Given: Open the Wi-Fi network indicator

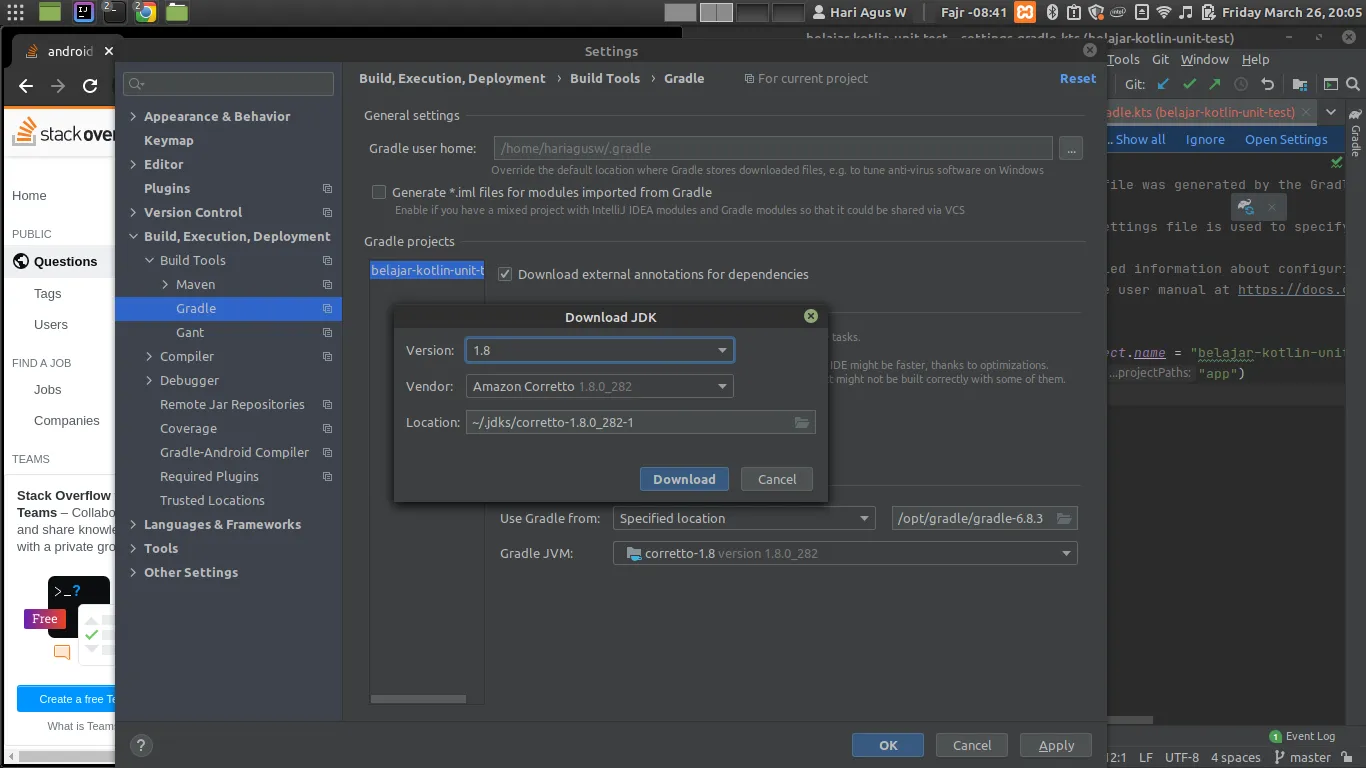Looking at the screenshot, I should [x=1163, y=12].
